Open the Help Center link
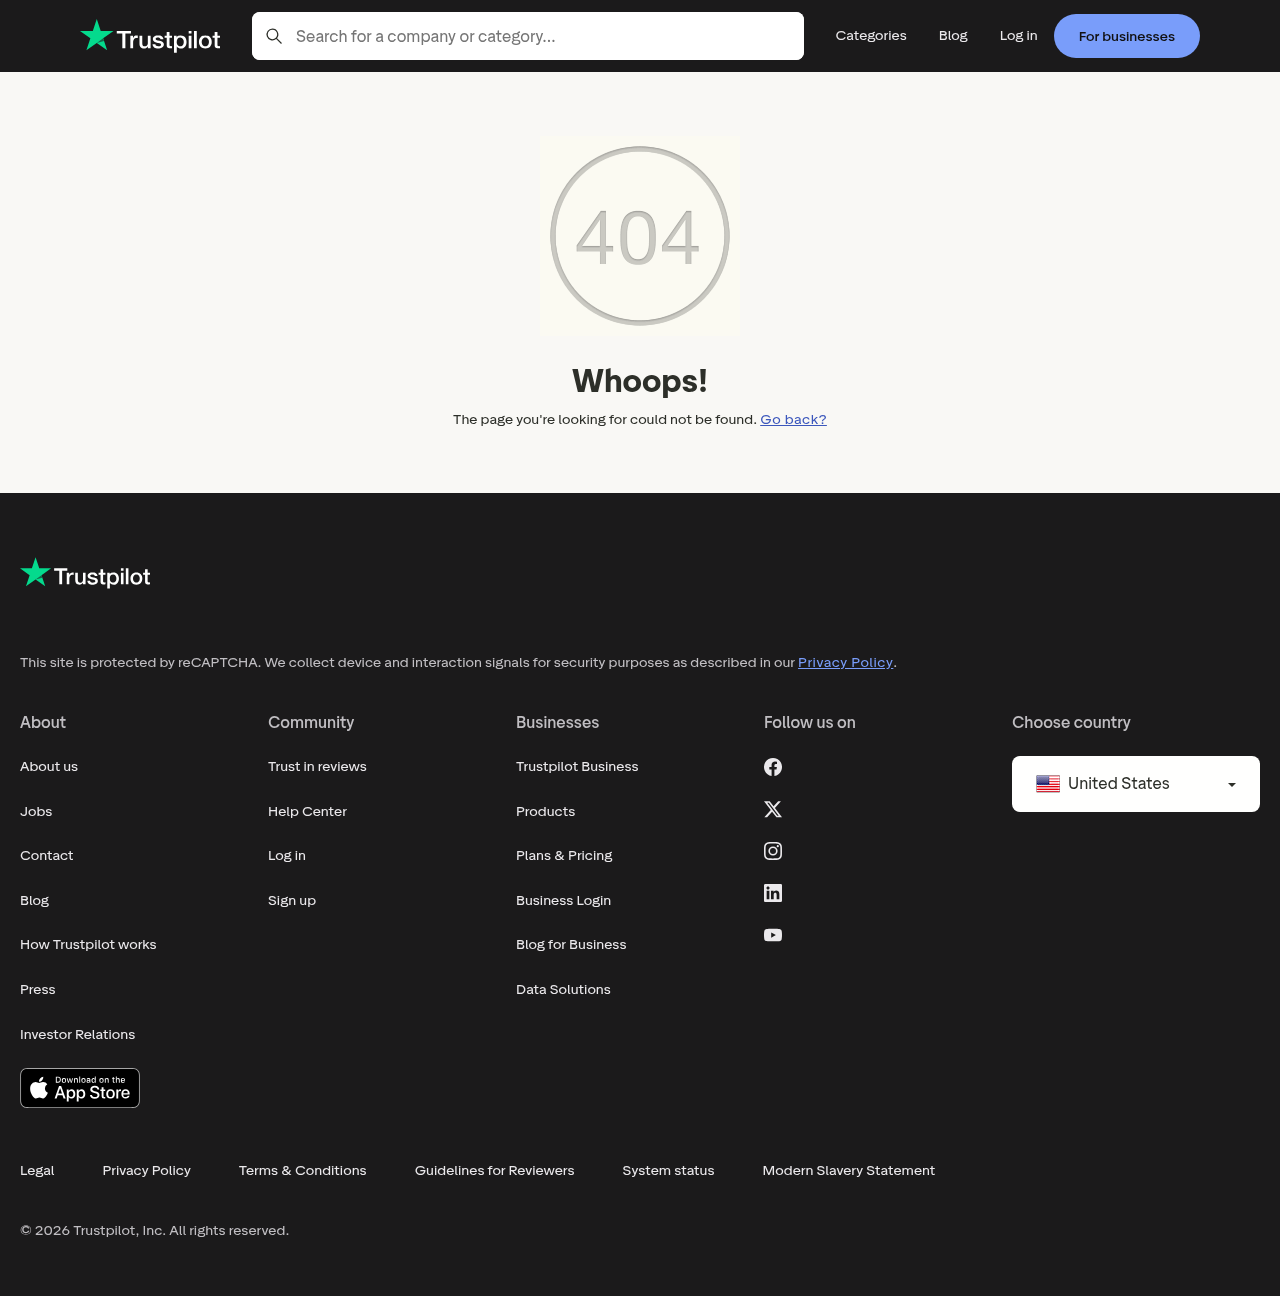Viewport: 1280px width, 1296px height. coord(307,811)
